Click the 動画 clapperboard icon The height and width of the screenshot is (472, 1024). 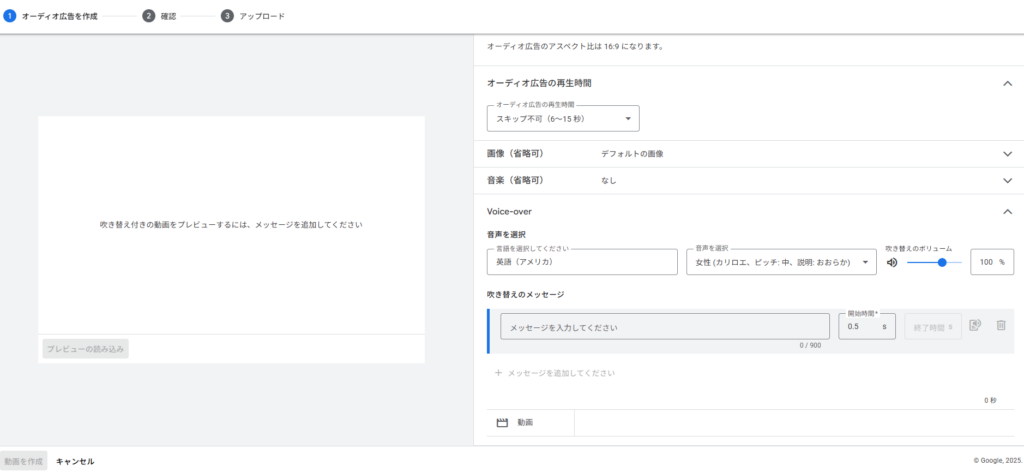click(503, 423)
